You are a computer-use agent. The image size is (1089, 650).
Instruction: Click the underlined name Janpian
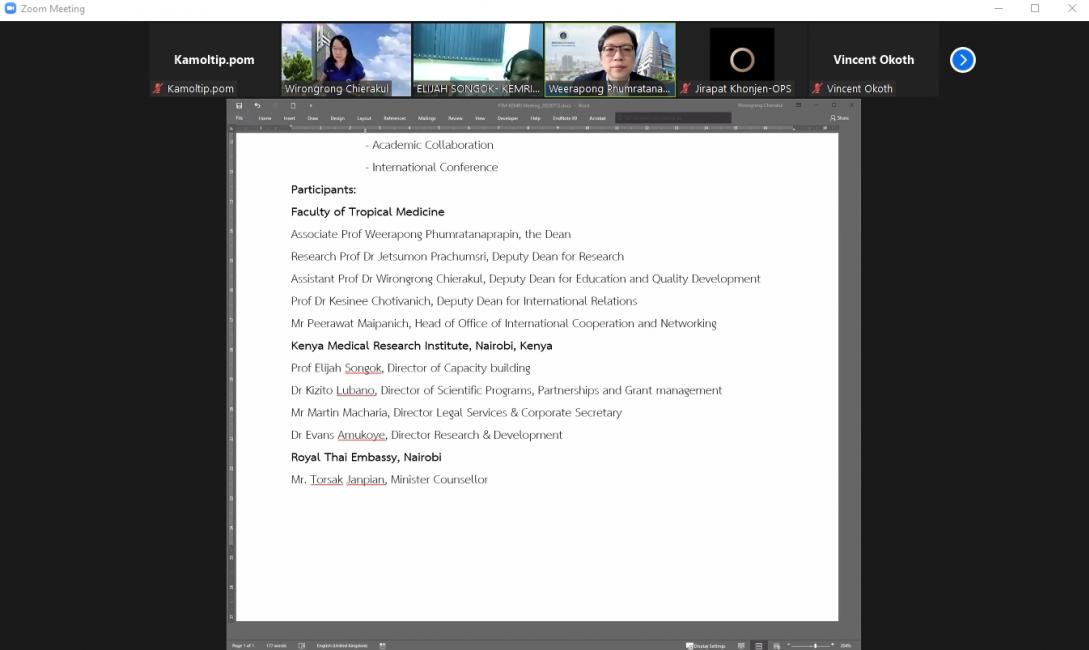pyautogui.click(x=365, y=479)
